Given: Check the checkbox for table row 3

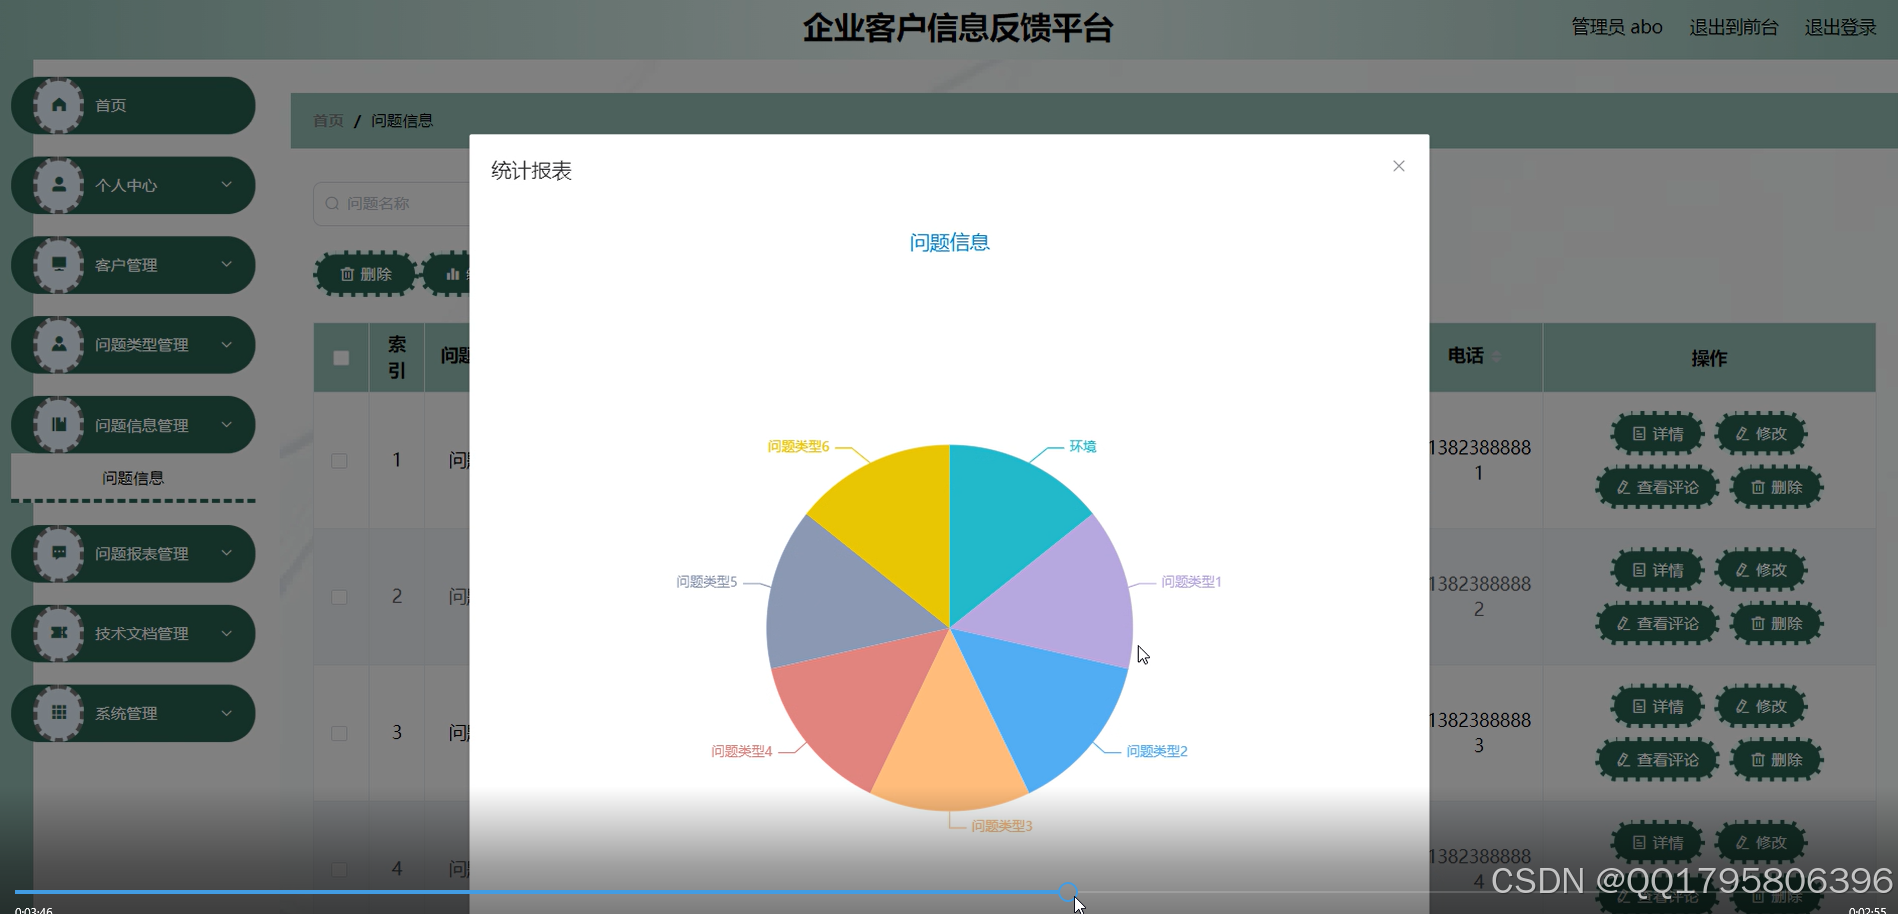Looking at the screenshot, I should tap(340, 732).
